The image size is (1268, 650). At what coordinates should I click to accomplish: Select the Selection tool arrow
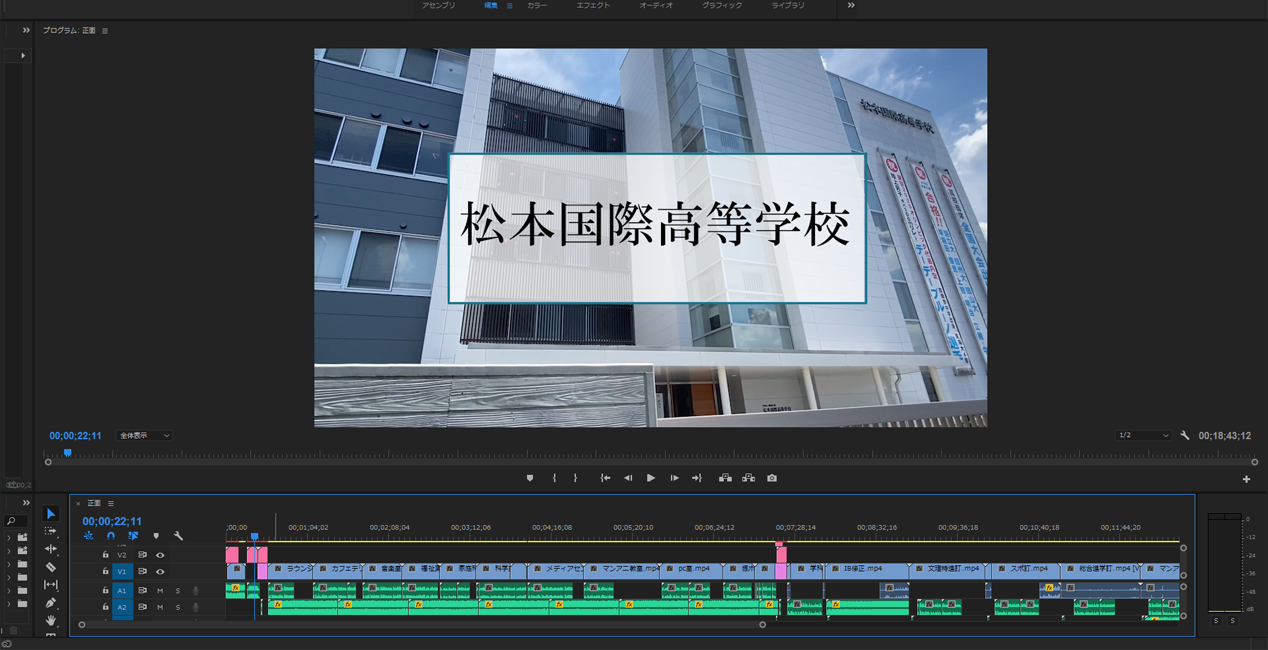(x=51, y=513)
